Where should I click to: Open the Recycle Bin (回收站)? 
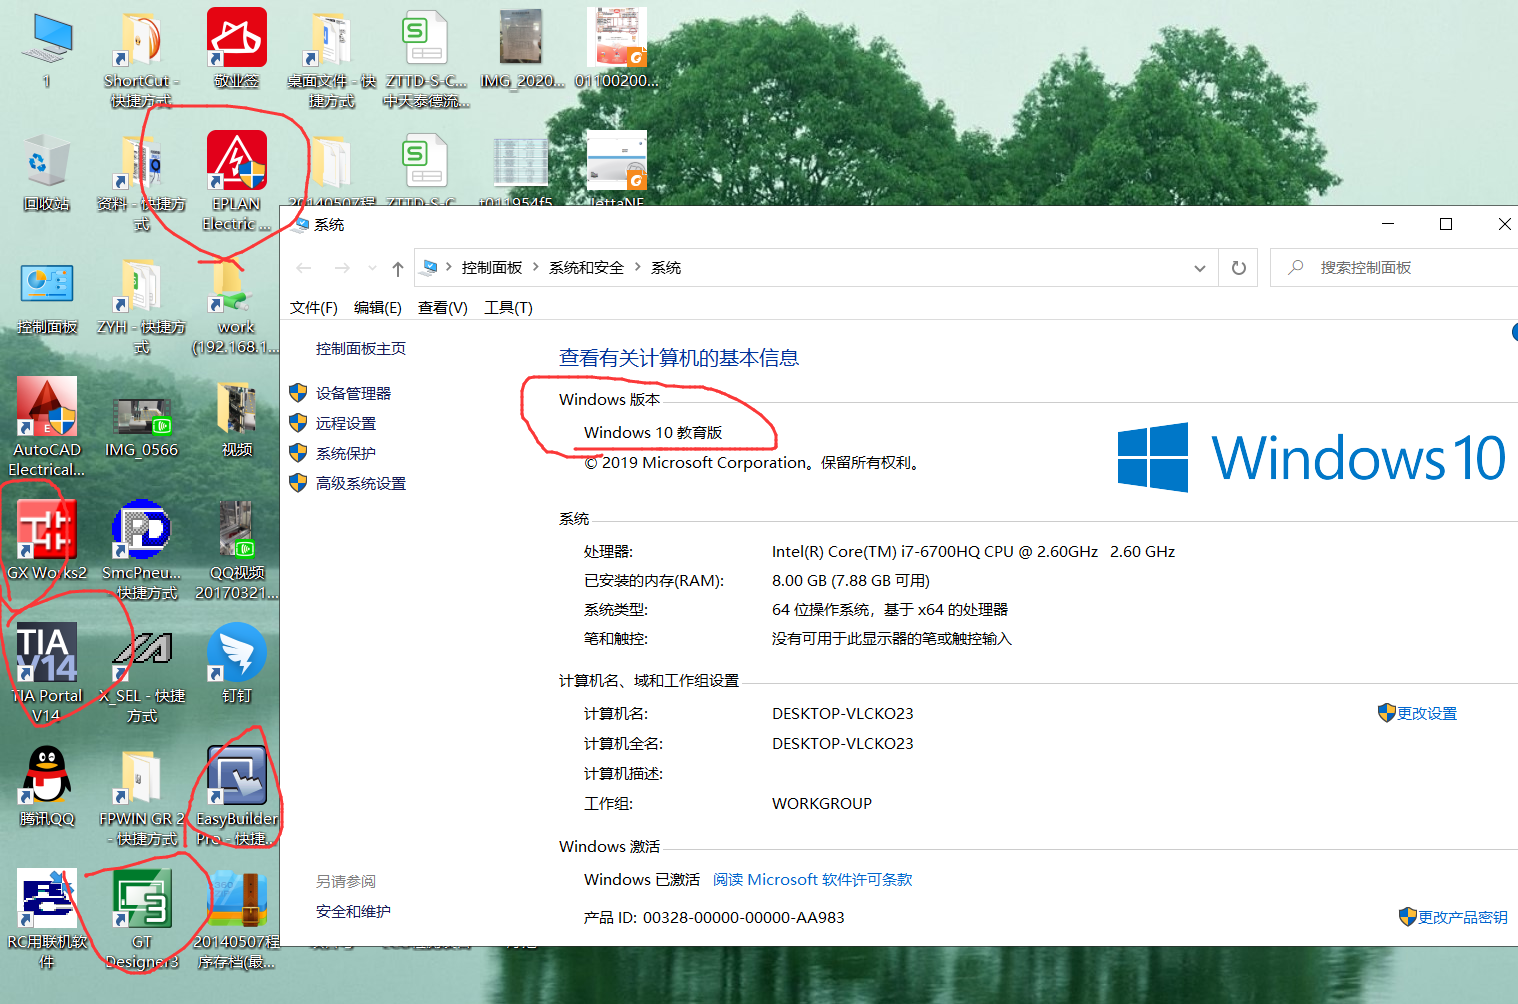coord(46,163)
